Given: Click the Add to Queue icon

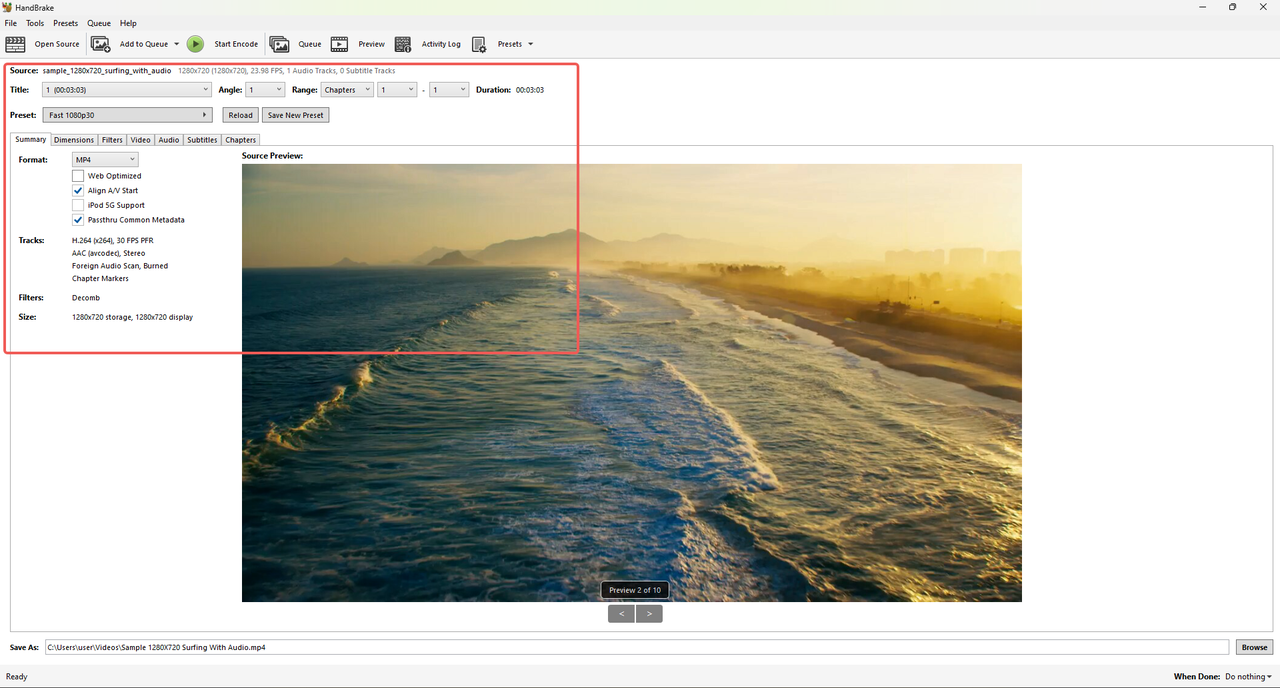Looking at the screenshot, I should pos(101,44).
